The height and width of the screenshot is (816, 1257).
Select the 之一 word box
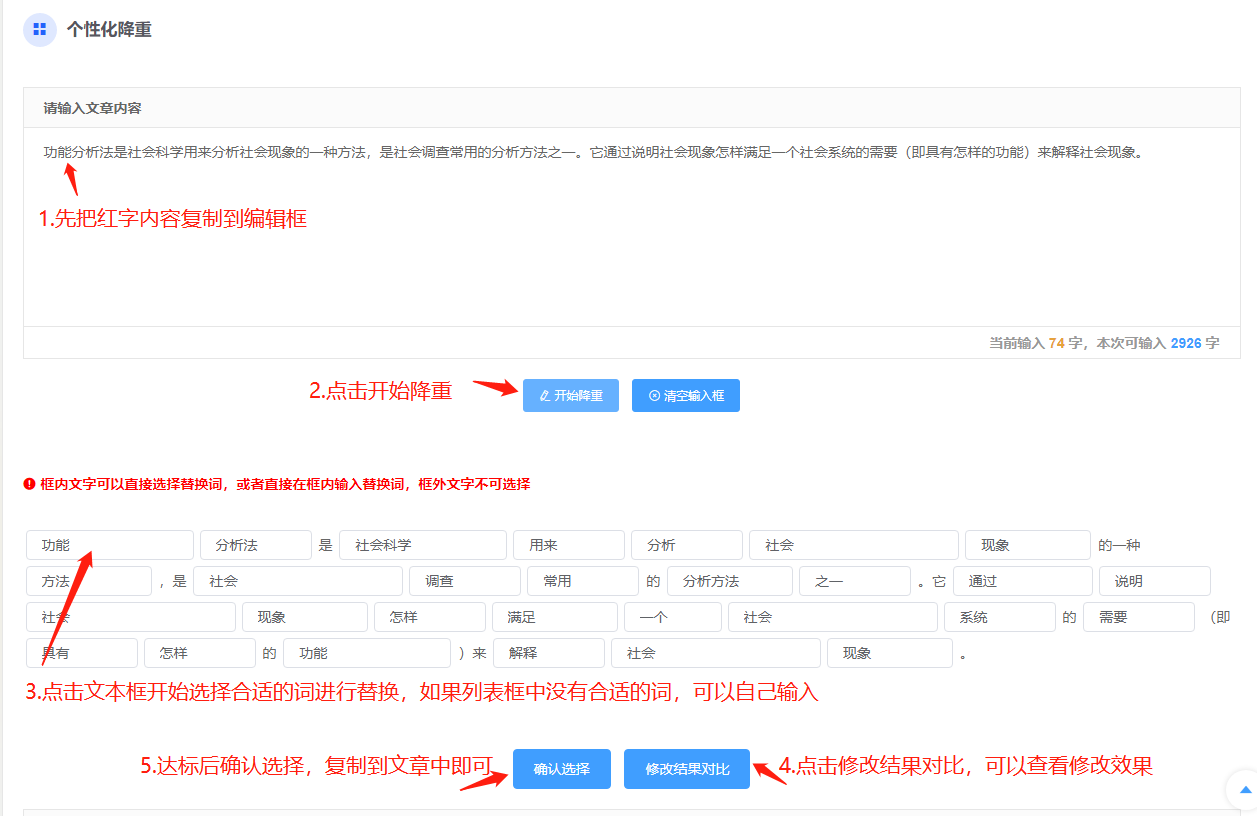[854, 581]
